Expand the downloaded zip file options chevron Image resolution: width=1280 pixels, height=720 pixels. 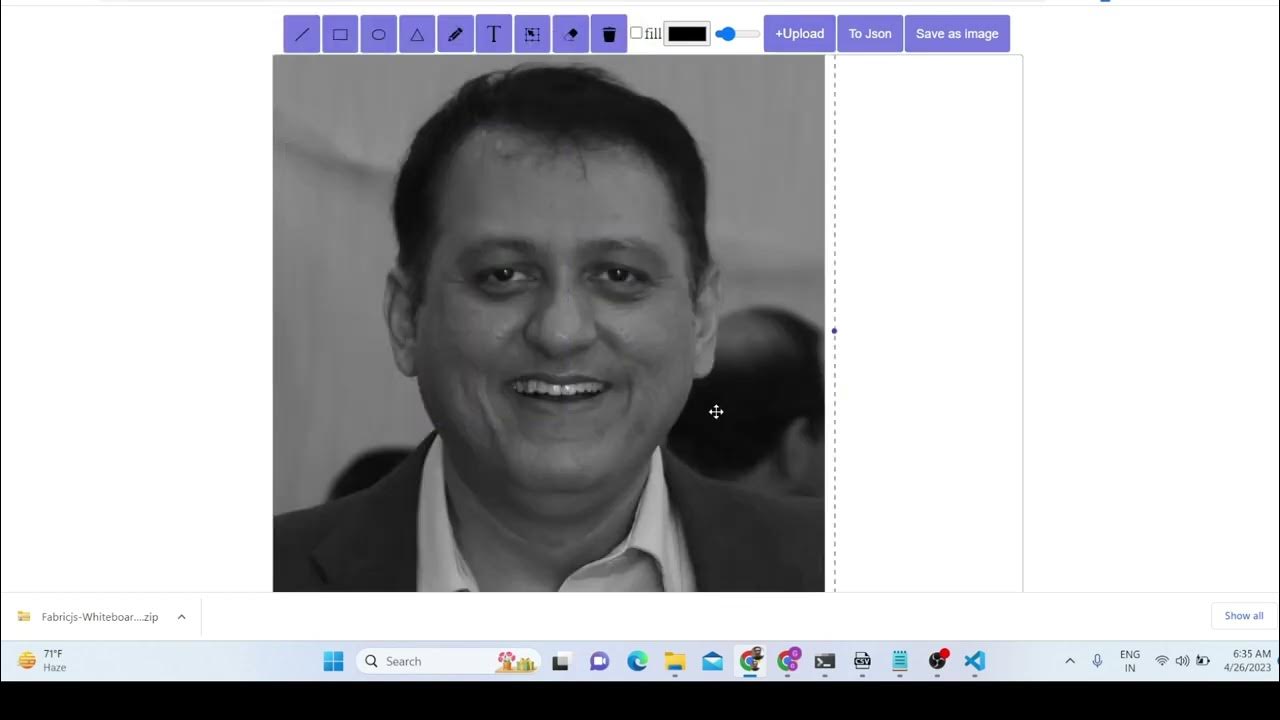coord(181,617)
